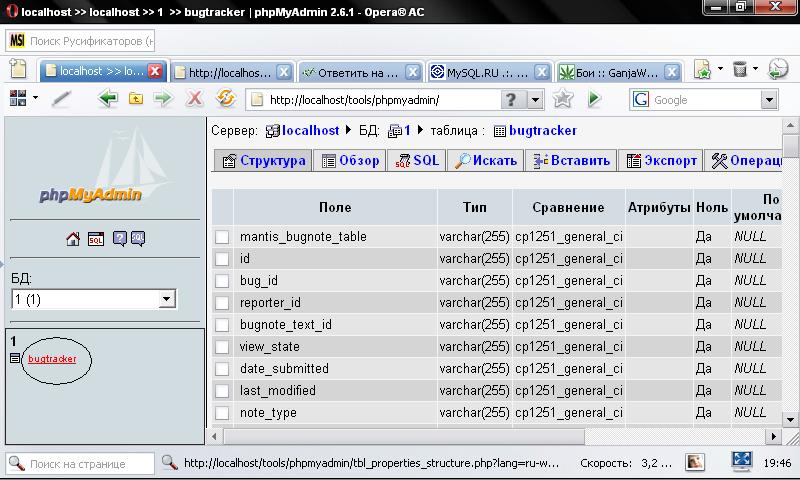Check the id field checkbox
Screen dimensions: 800x480
pos(222,259)
